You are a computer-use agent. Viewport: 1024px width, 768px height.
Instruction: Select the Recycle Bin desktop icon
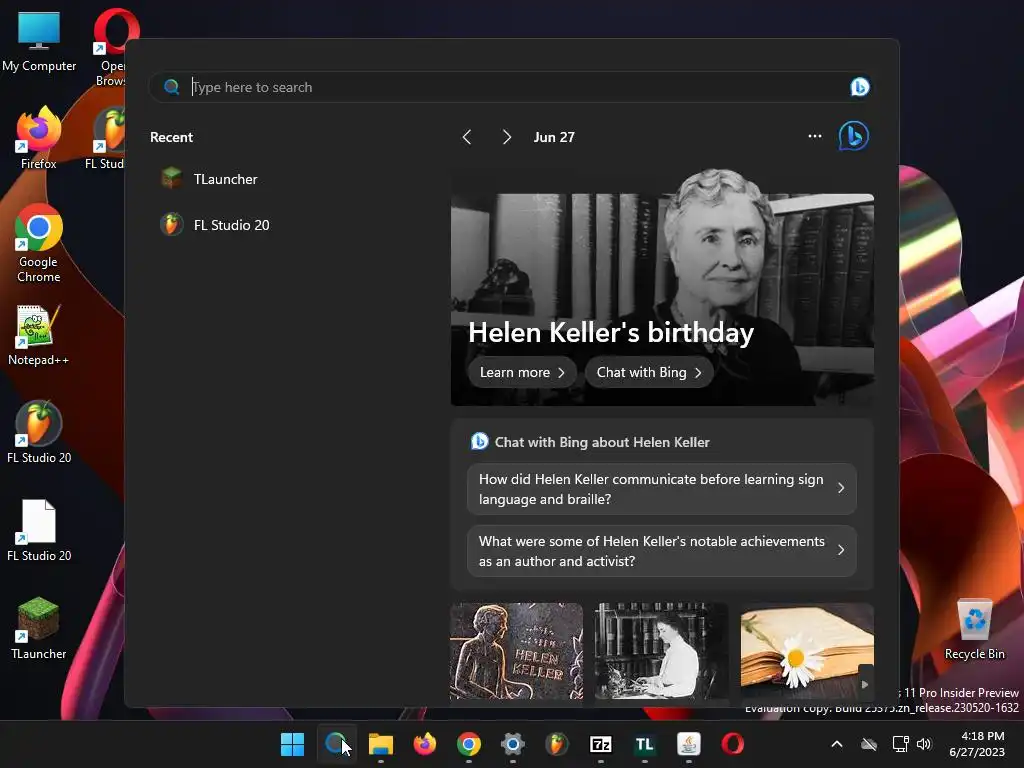tap(974, 629)
